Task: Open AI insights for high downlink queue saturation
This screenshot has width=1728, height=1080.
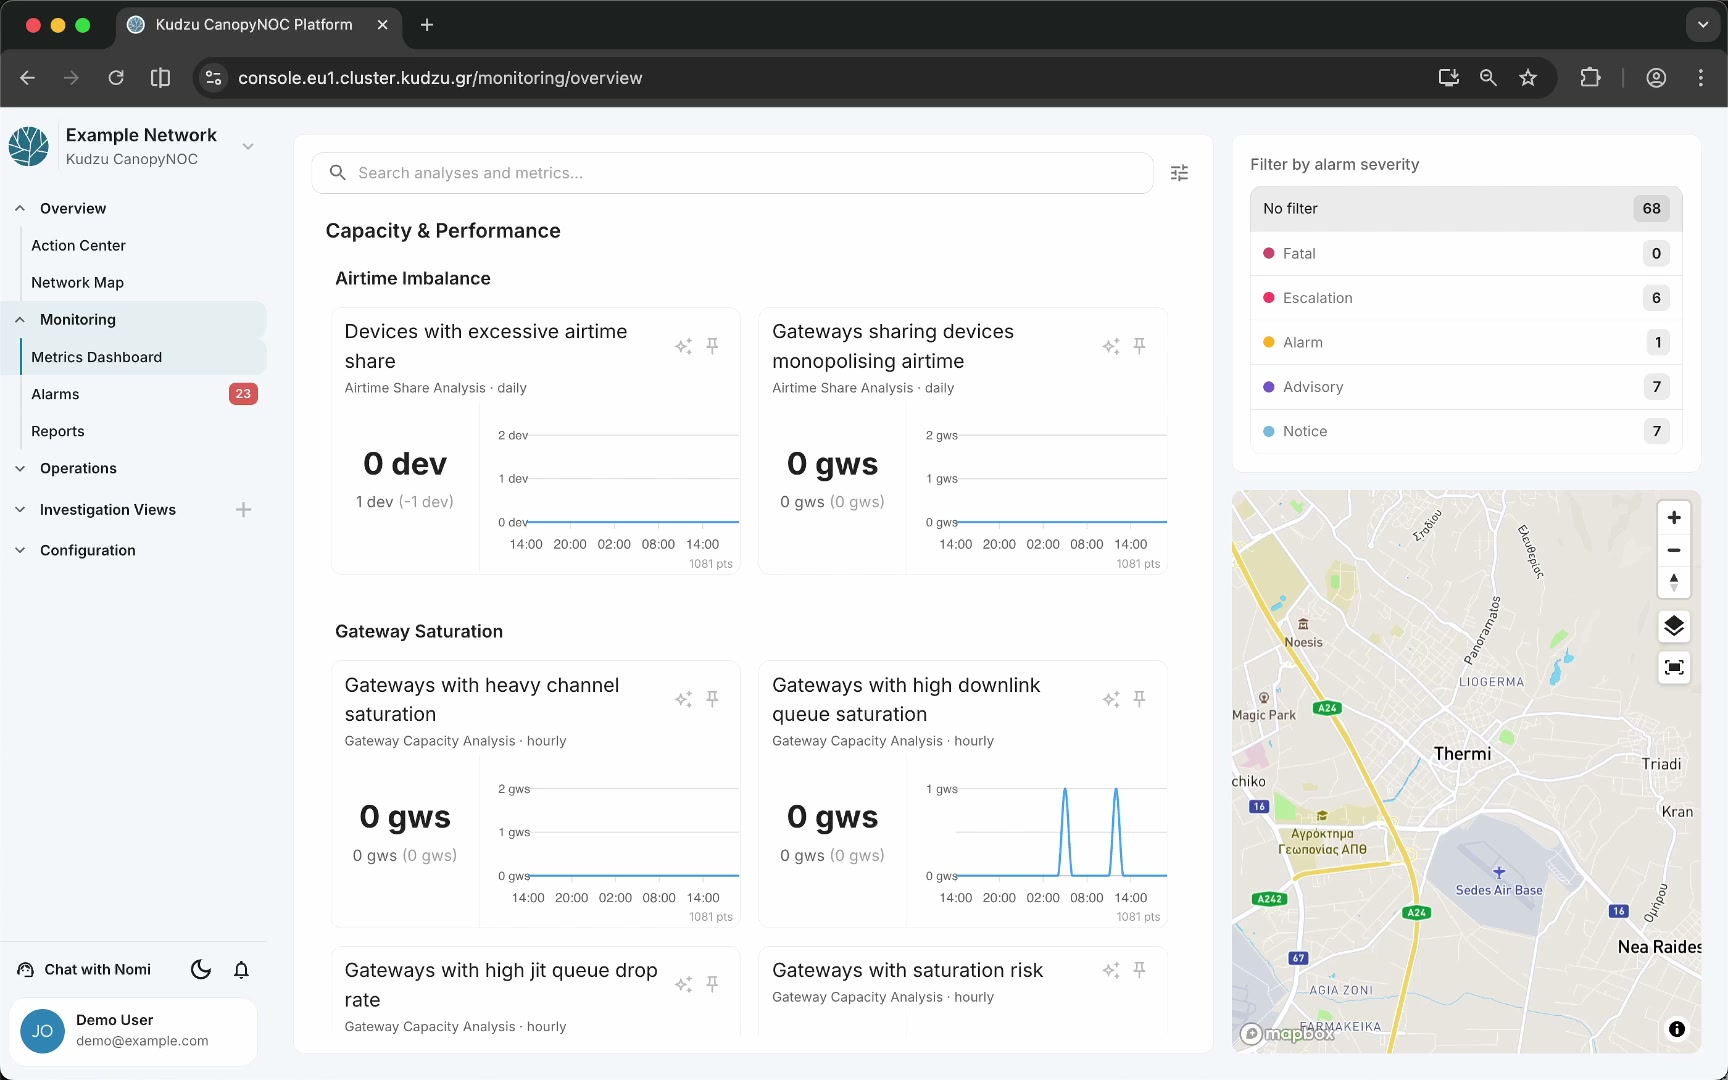Action: tap(1111, 699)
